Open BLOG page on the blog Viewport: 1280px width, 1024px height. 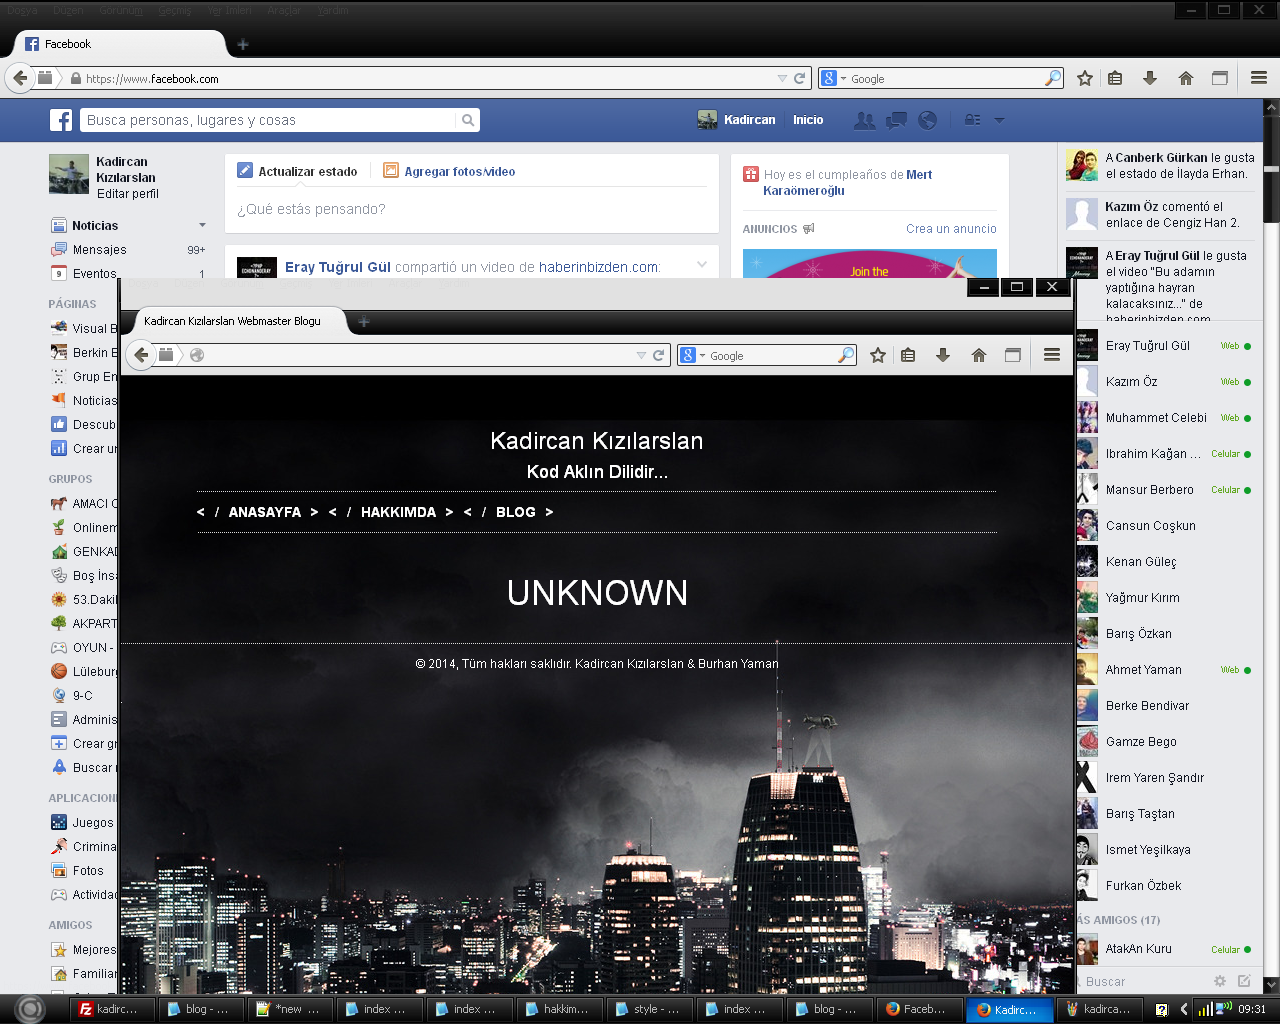[x=516, y=512]
